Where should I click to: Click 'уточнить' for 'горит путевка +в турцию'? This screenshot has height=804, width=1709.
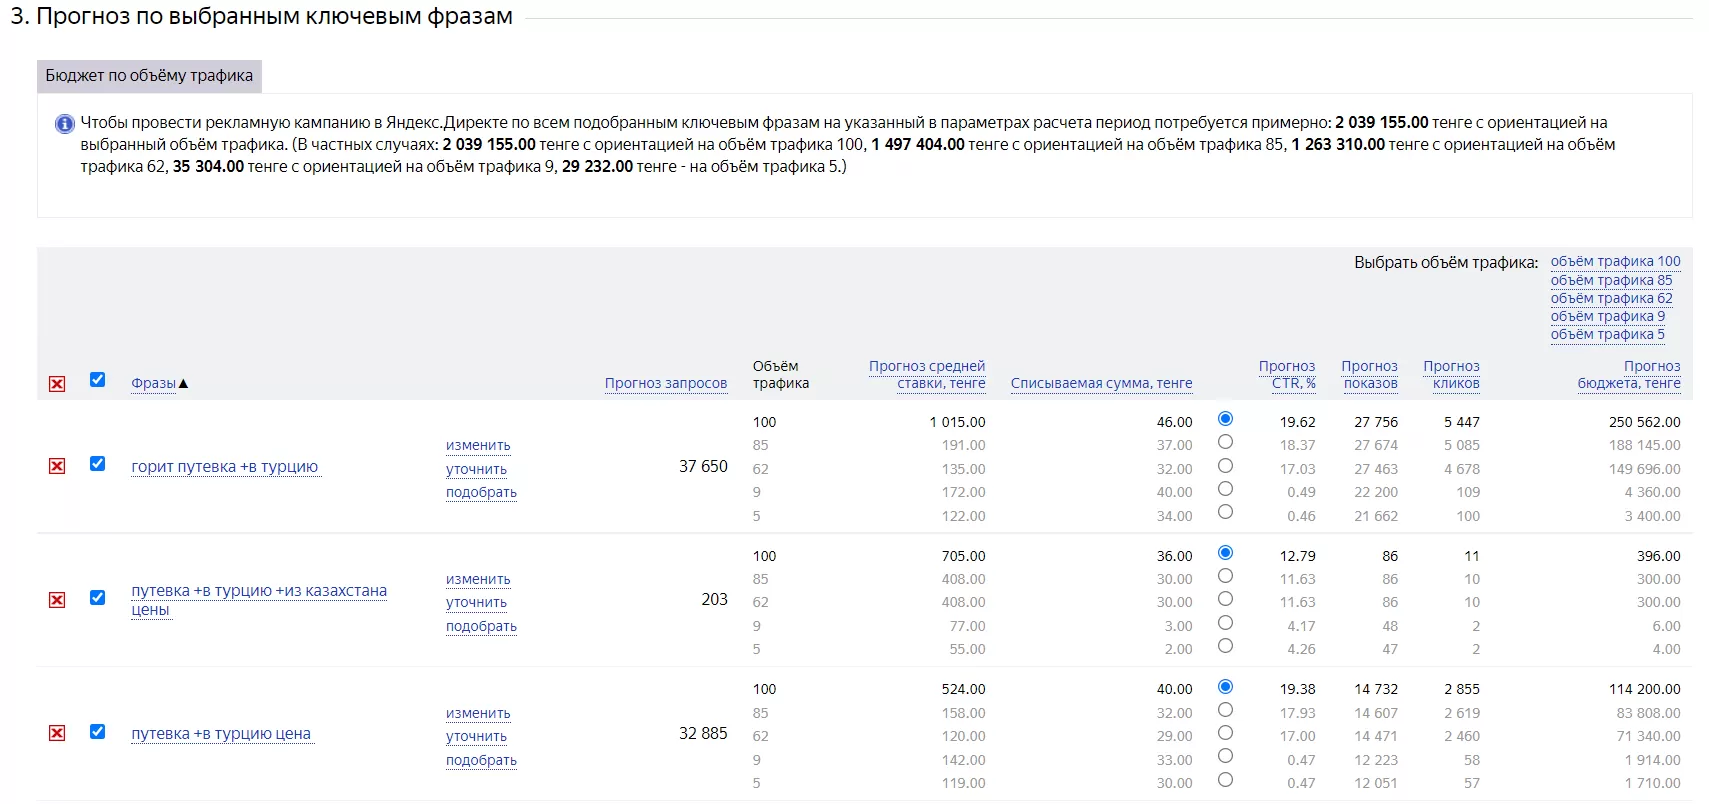(476, 470)
